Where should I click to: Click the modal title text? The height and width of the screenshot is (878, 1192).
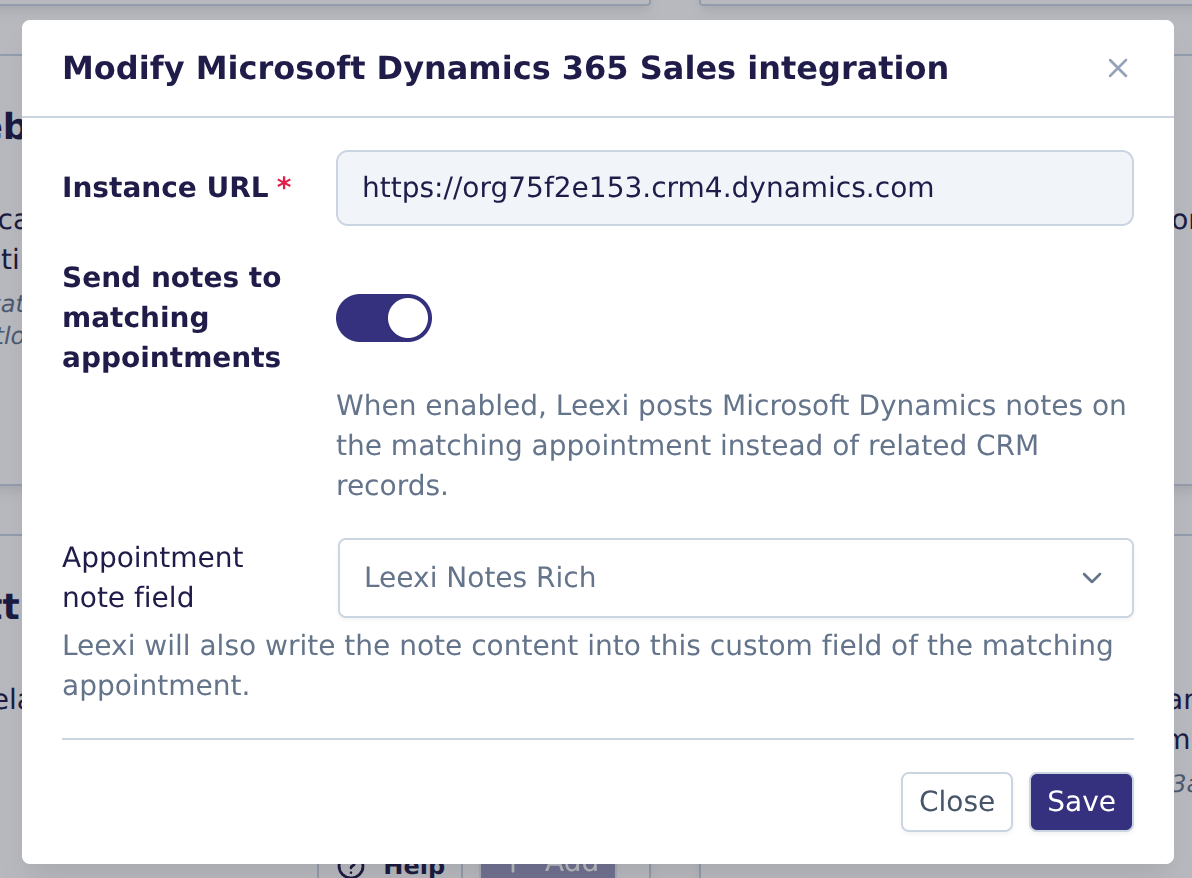(506, 68)
